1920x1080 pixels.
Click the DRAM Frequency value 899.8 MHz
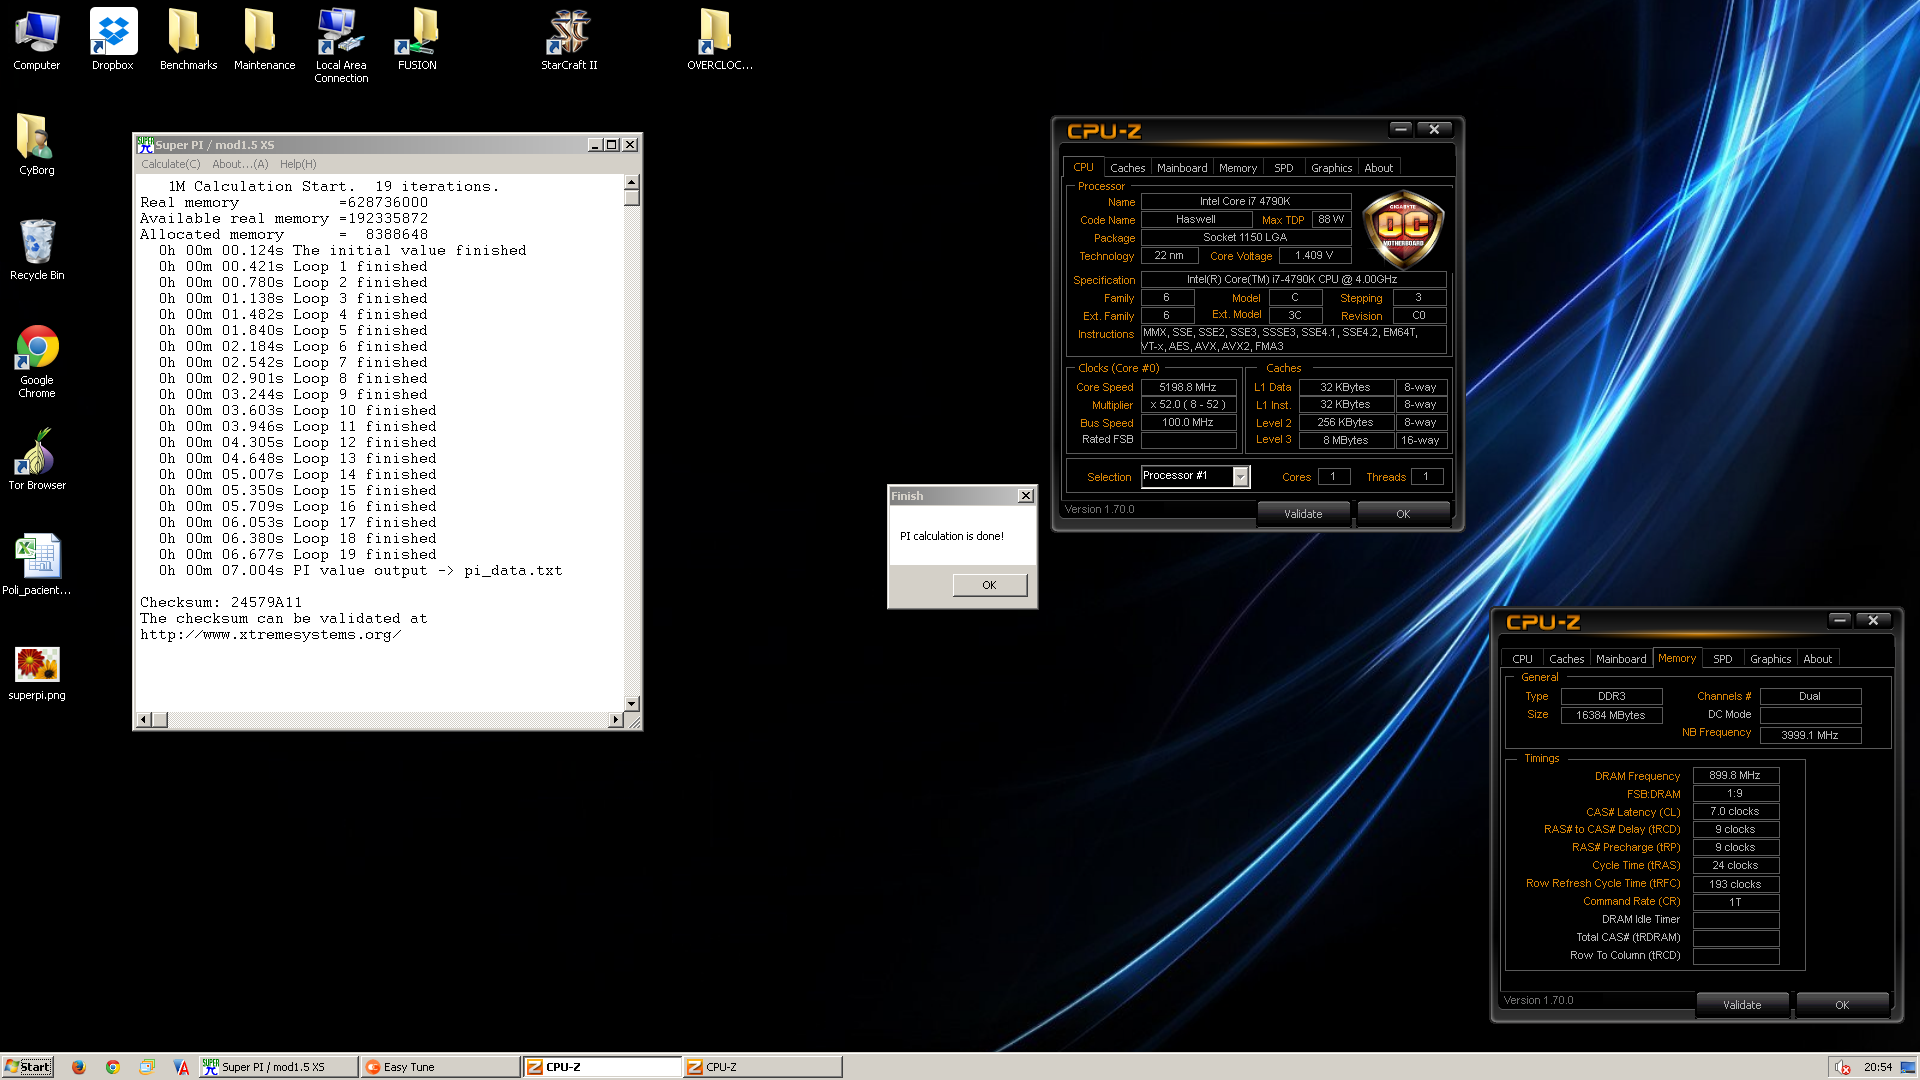click(x=1735, y=775)
